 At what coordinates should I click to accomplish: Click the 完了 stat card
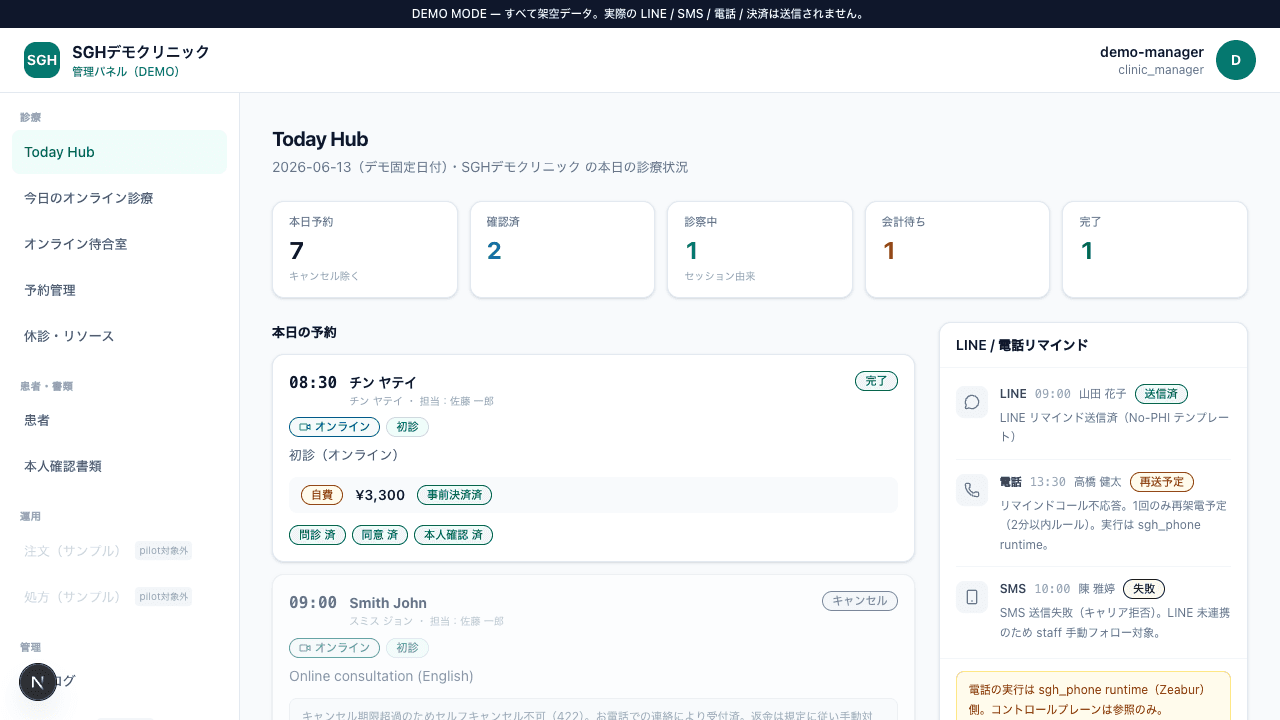click(1155, 250)
